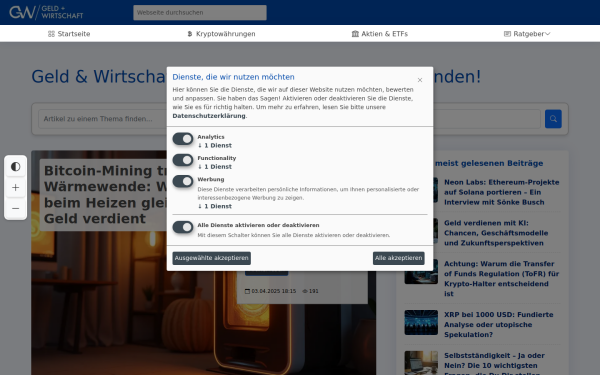Close the Dienste consent dialog
Viewport: 600px width, 375px height.
[x=420, y=80]
